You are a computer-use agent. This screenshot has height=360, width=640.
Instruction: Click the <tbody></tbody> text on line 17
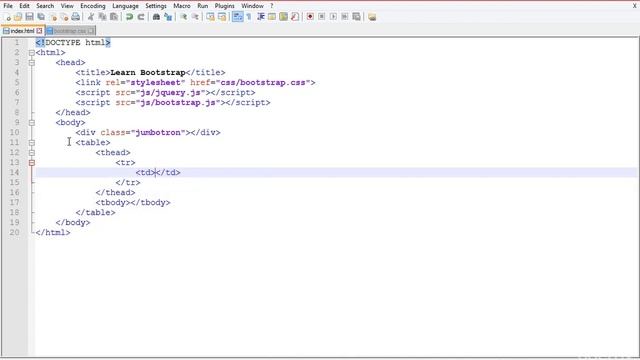(x=133, y=202)
